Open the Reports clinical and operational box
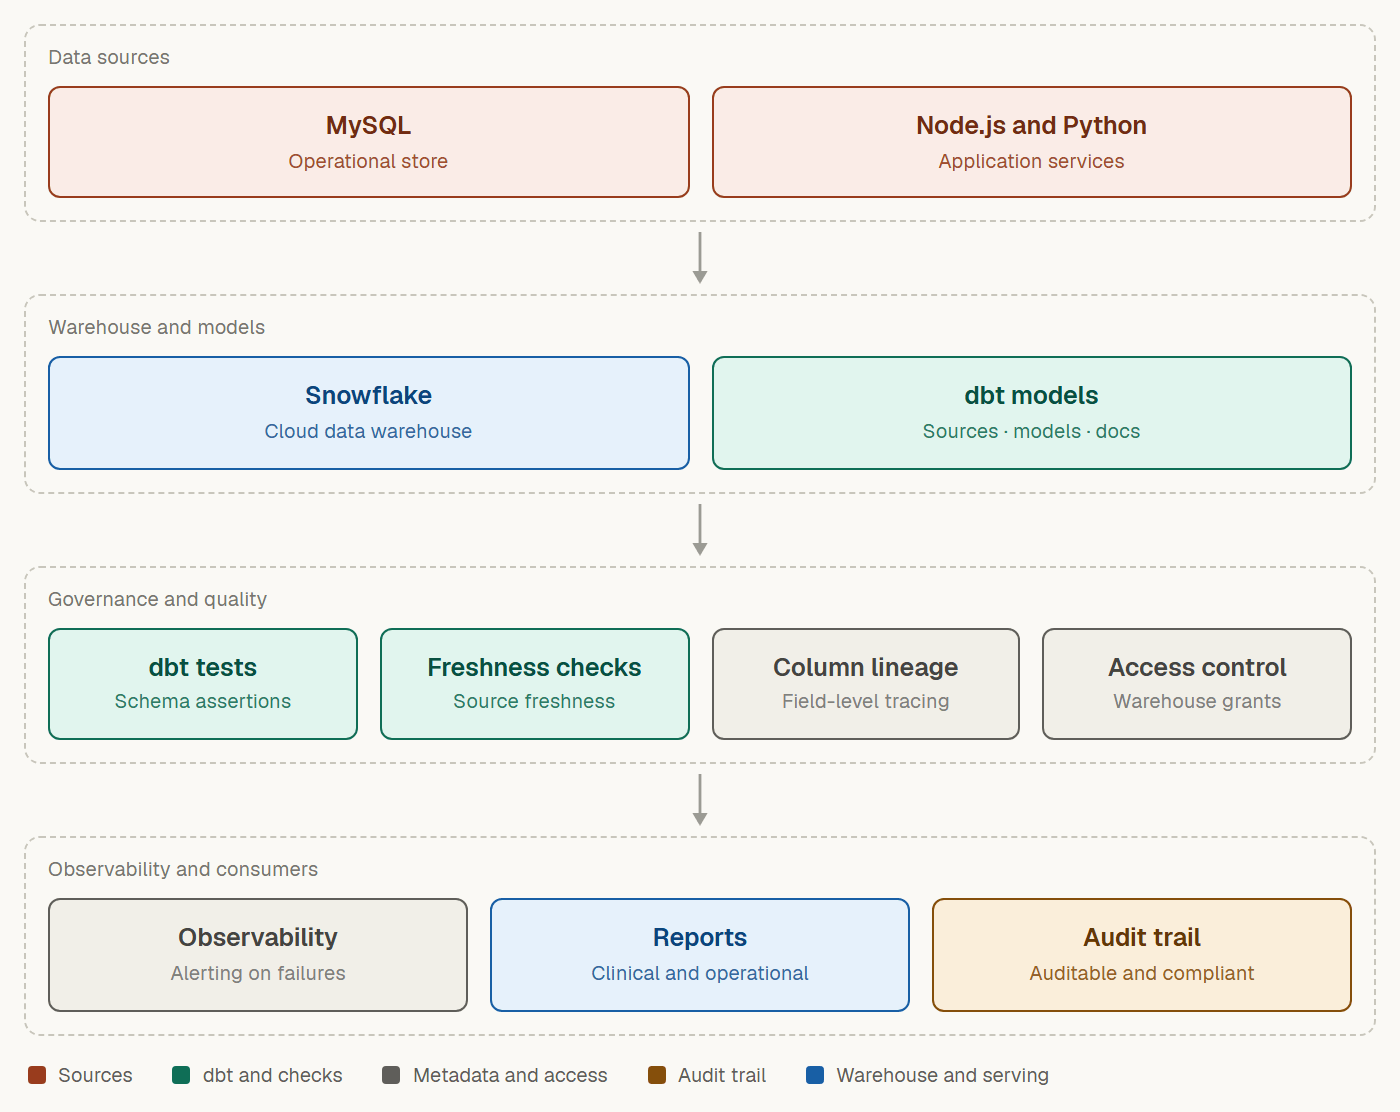This screenshot has width=1400, height=1112. 700,955
